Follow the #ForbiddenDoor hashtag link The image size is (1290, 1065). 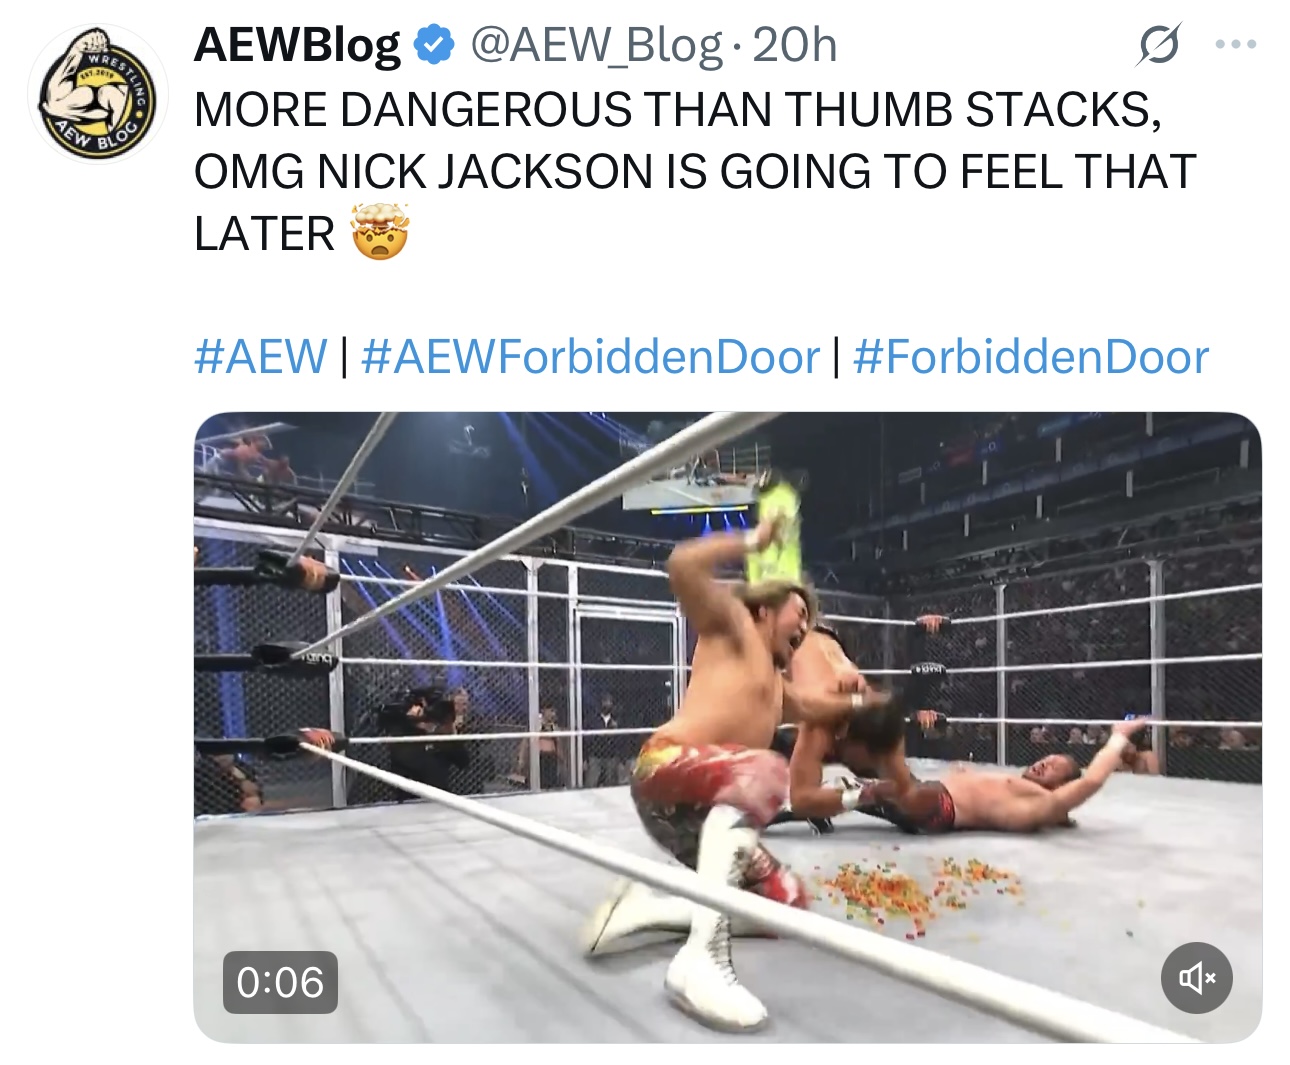(x=1031, y=357)
